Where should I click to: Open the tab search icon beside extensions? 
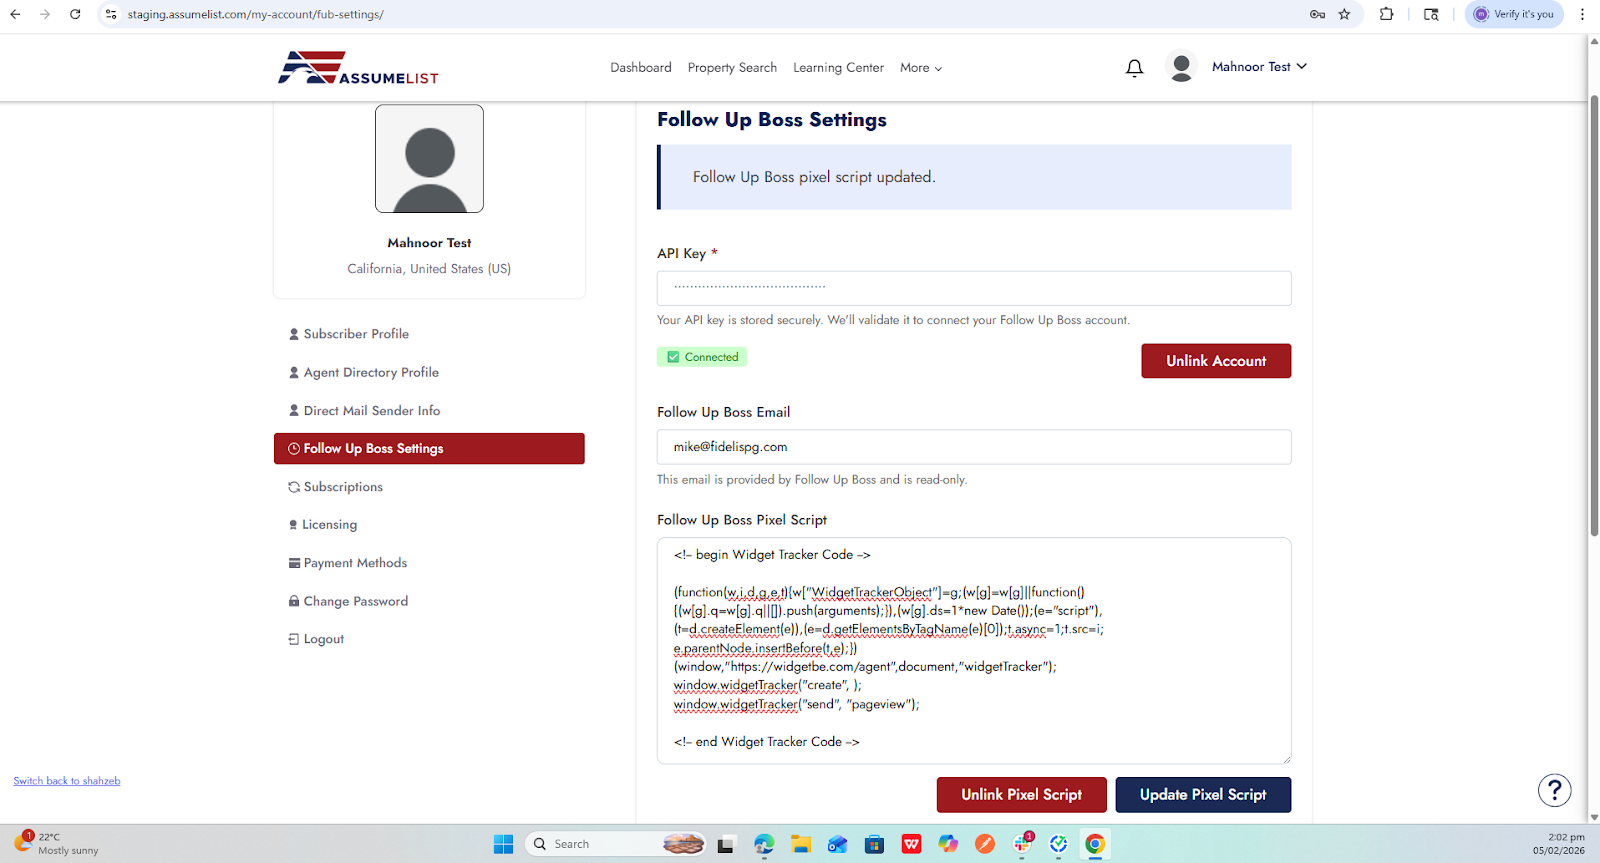pyautogui.click(x=1431, y=14)
